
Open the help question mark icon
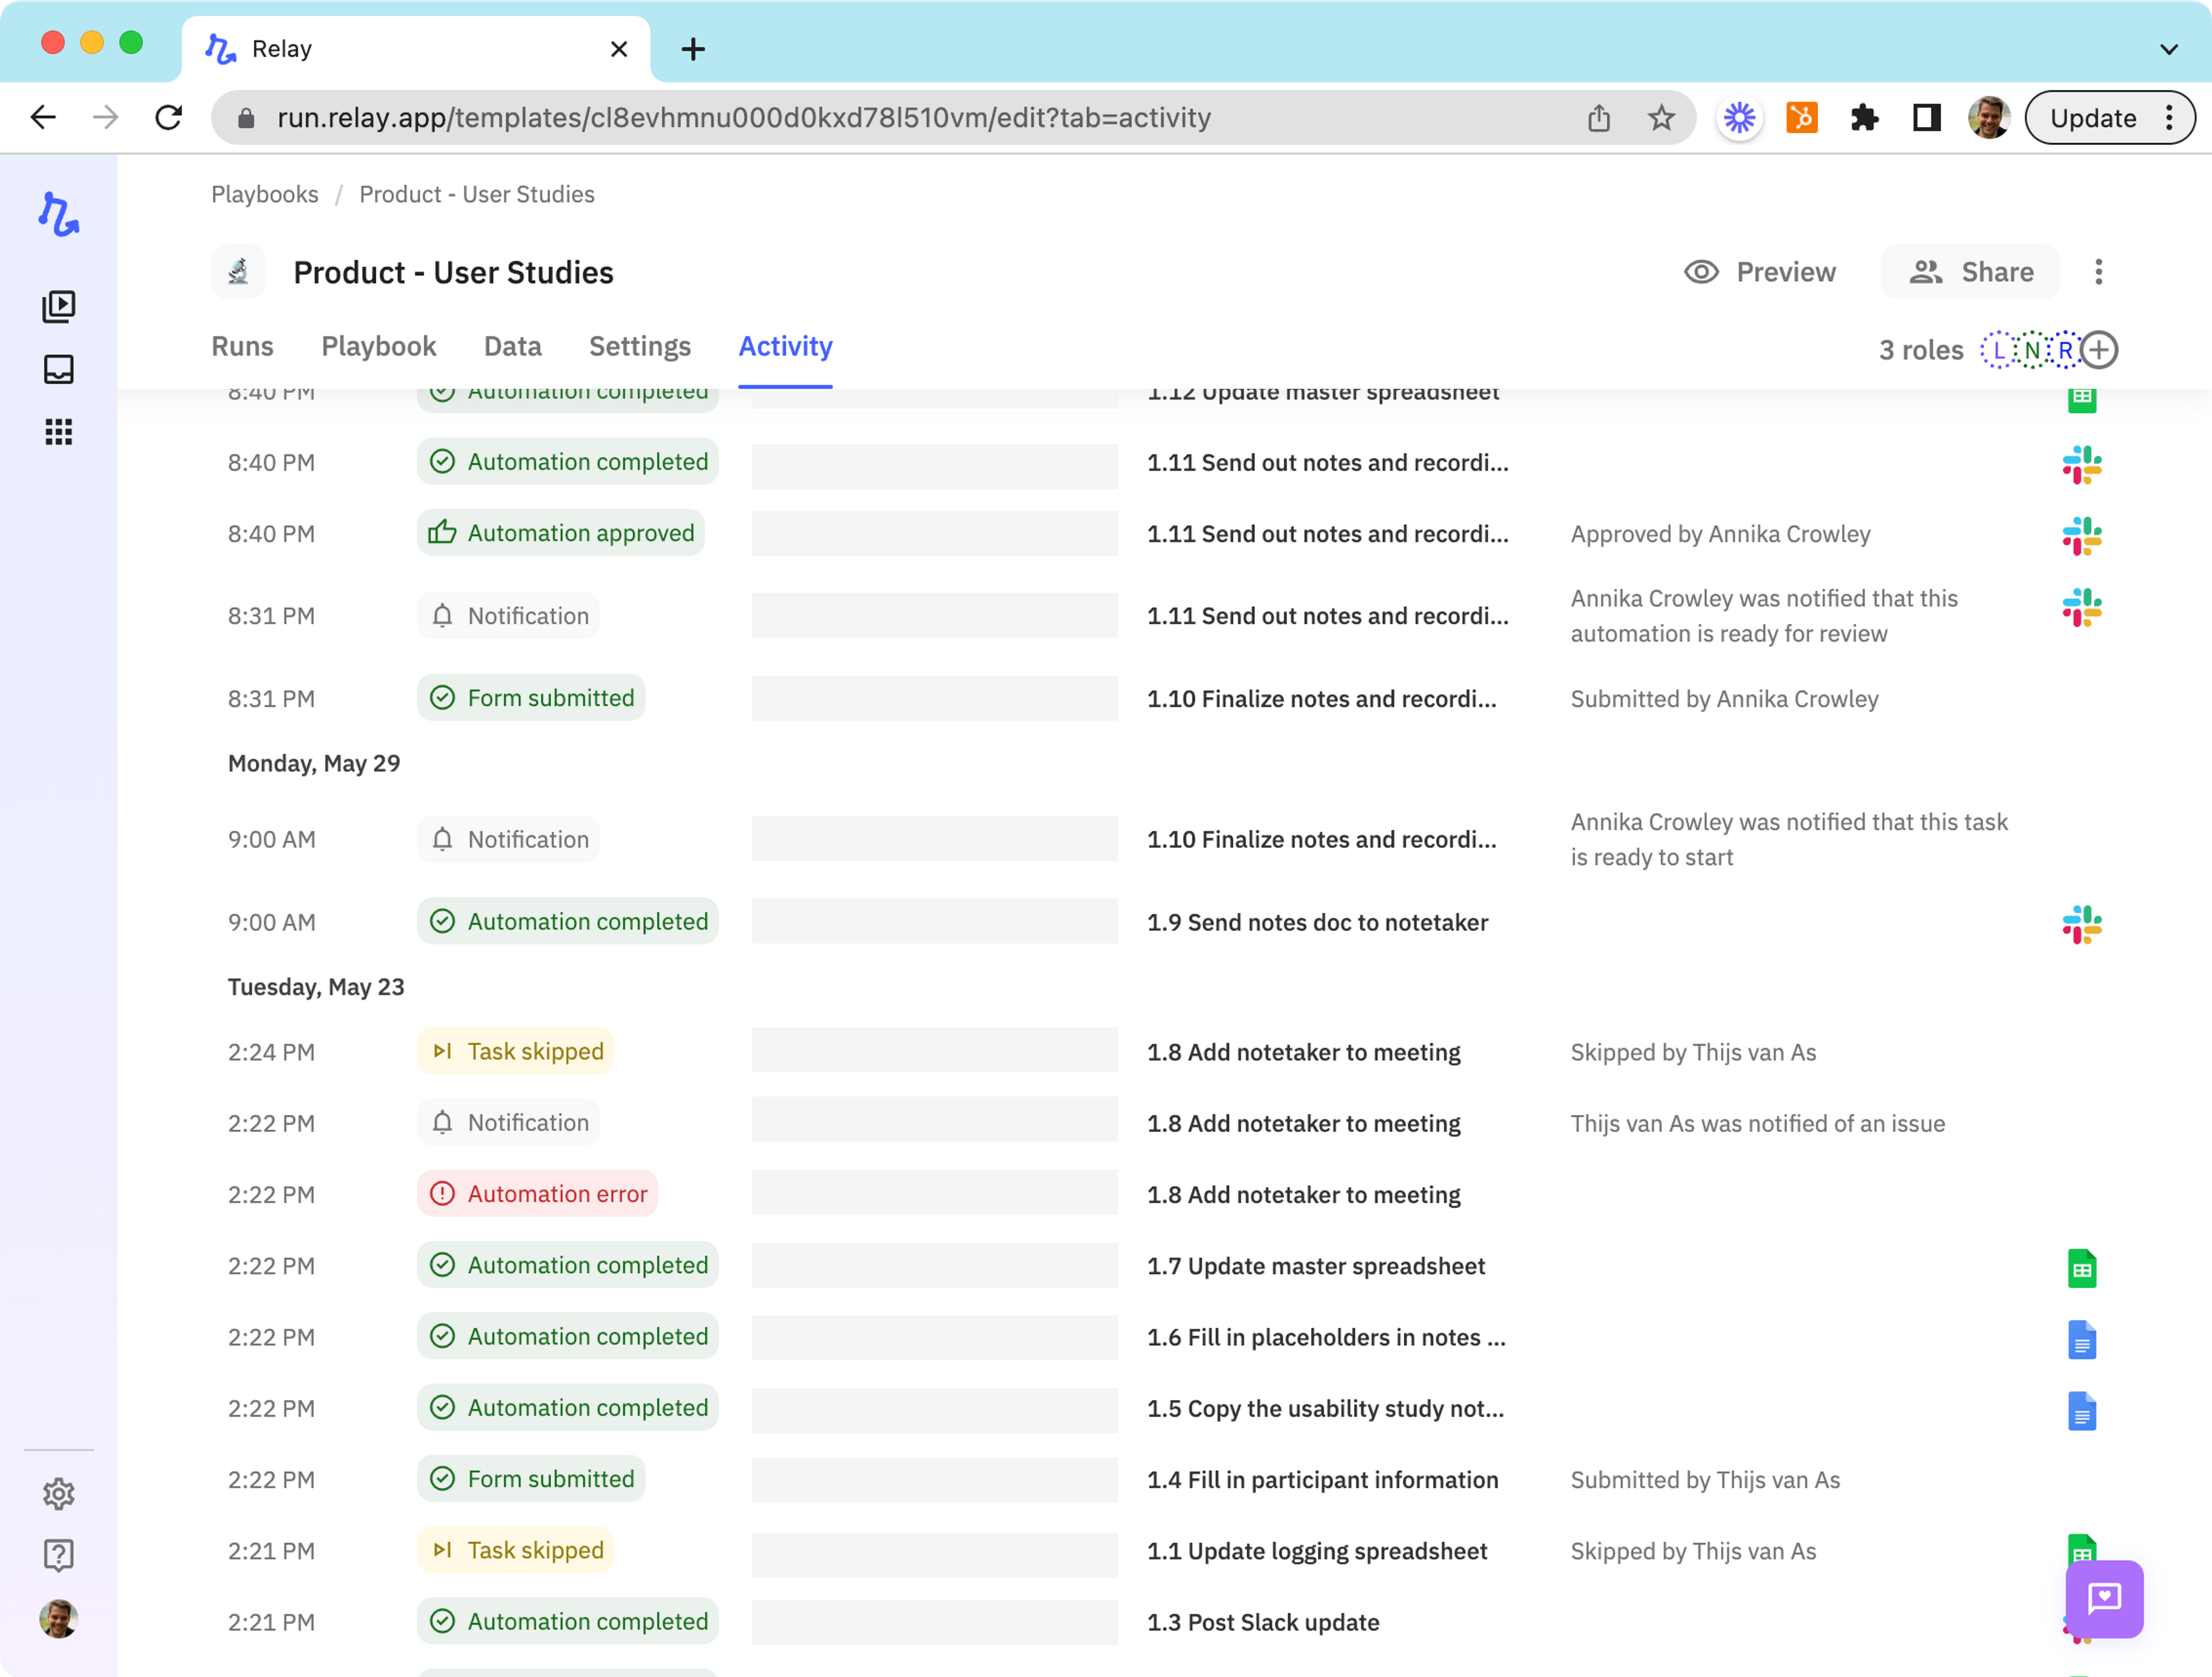[x=58, y=1555]
